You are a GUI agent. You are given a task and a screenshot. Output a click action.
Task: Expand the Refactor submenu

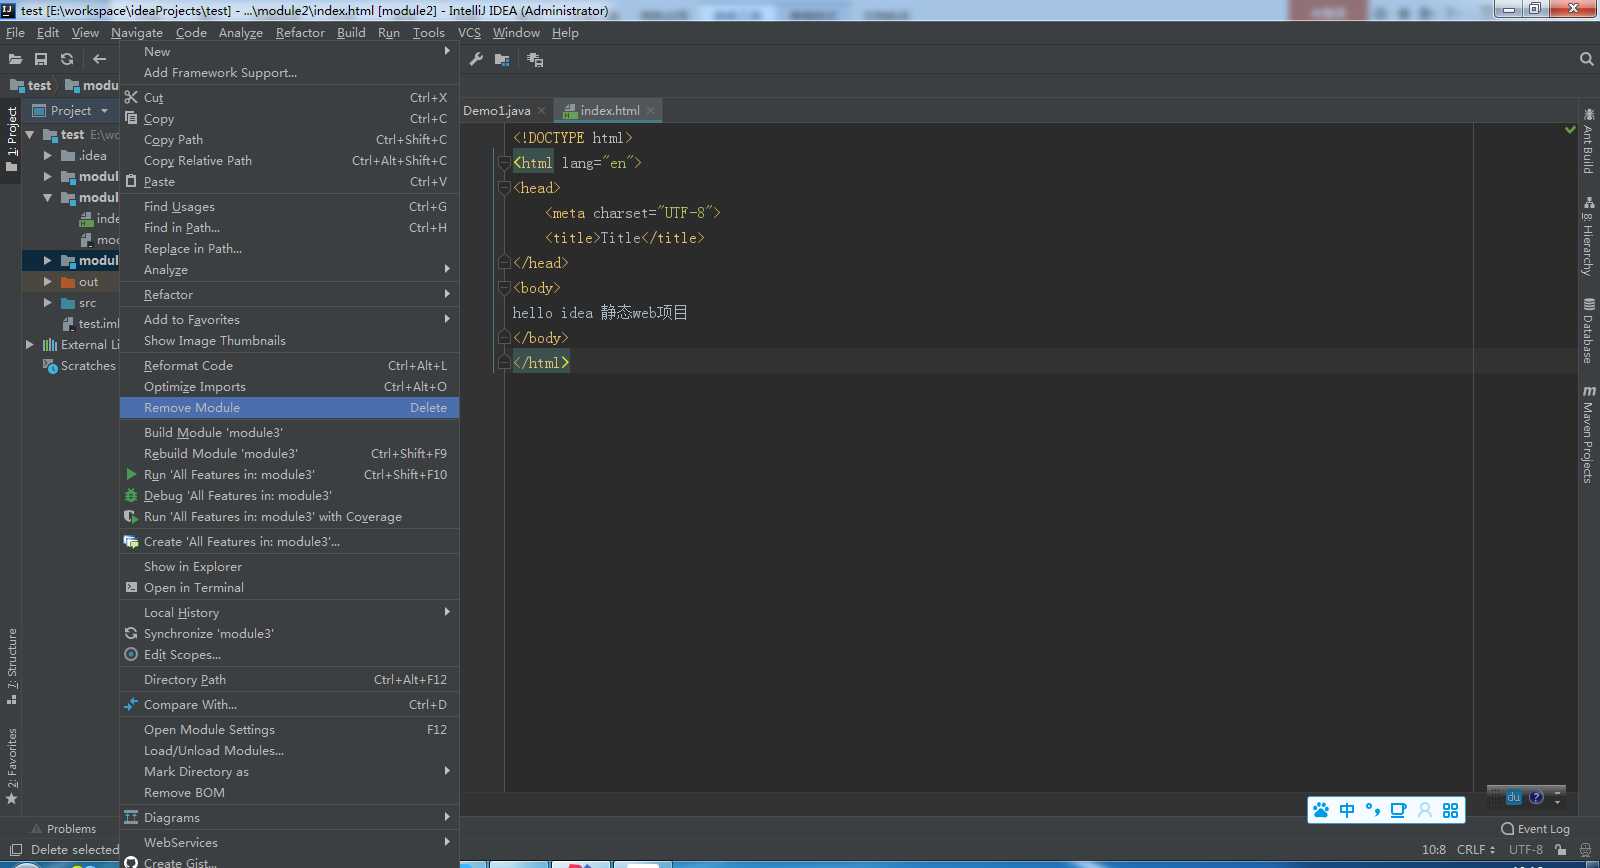[x=289, y=295]
